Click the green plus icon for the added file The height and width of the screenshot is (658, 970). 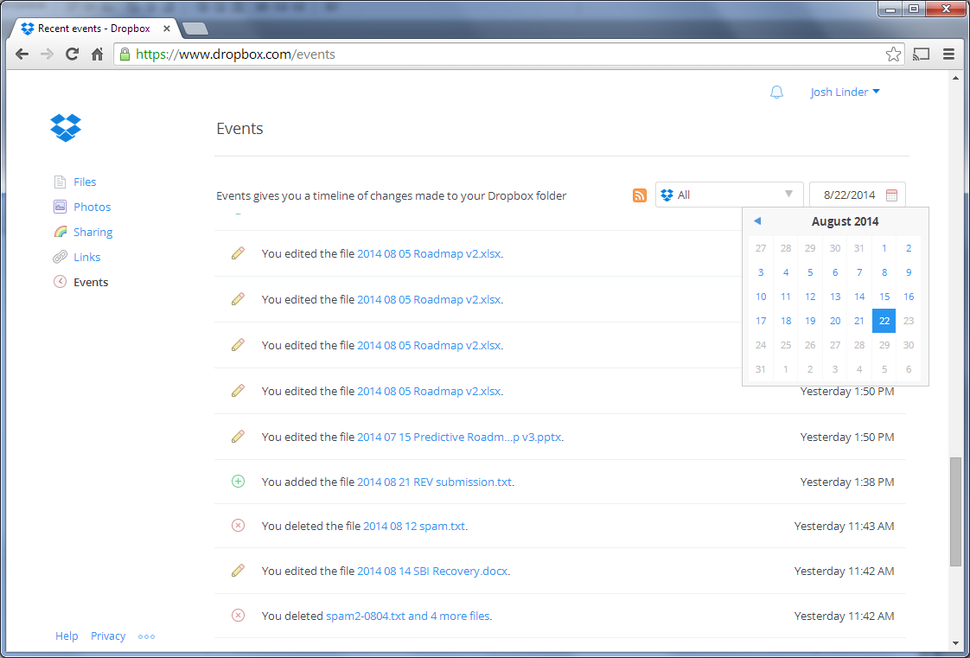237,481
